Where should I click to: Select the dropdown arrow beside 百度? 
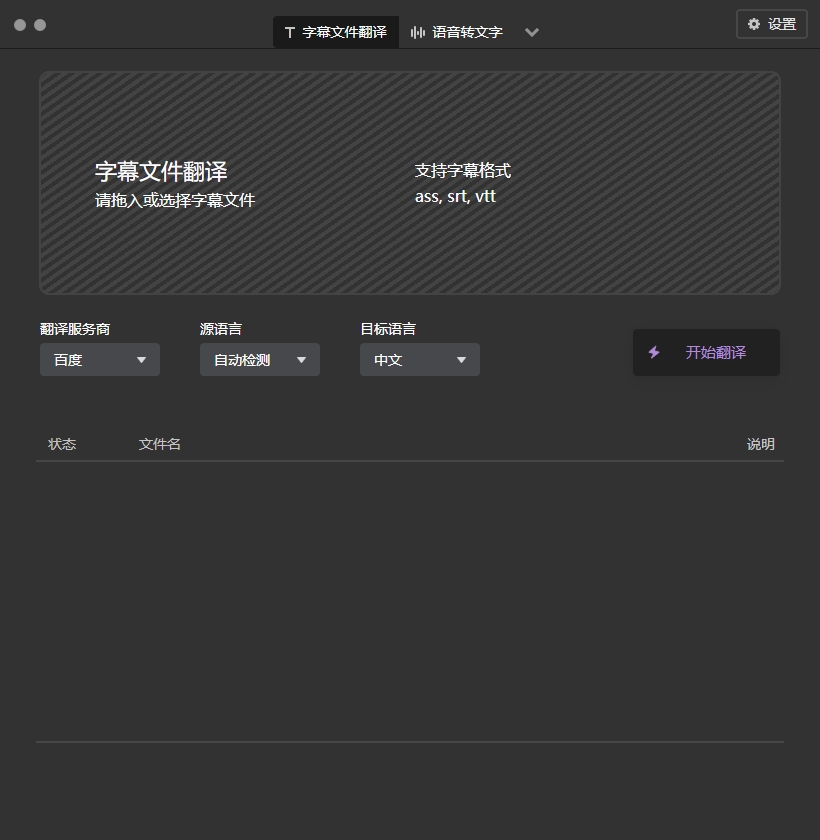(141, 359)
